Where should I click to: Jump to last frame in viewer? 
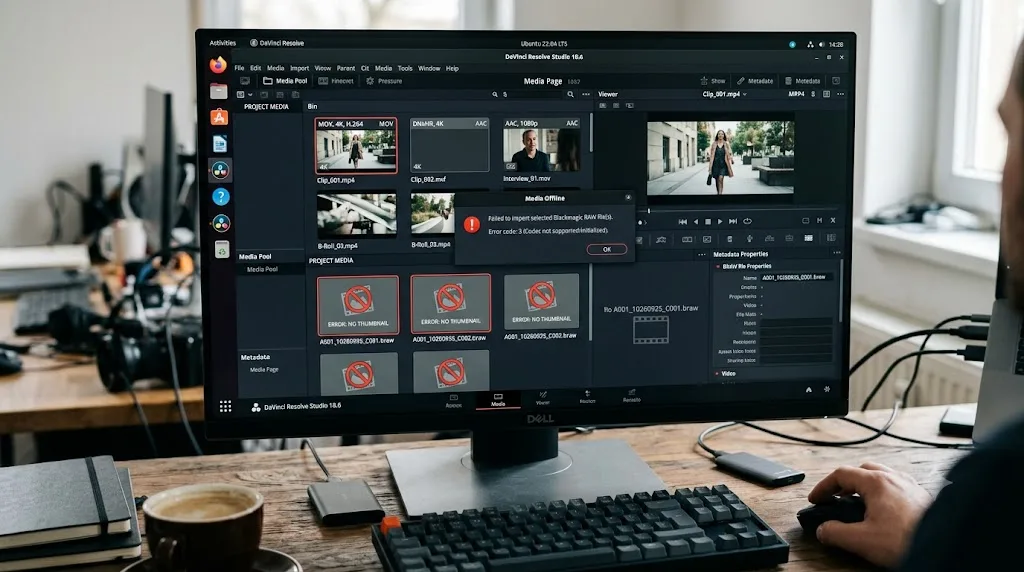(733, 221)
